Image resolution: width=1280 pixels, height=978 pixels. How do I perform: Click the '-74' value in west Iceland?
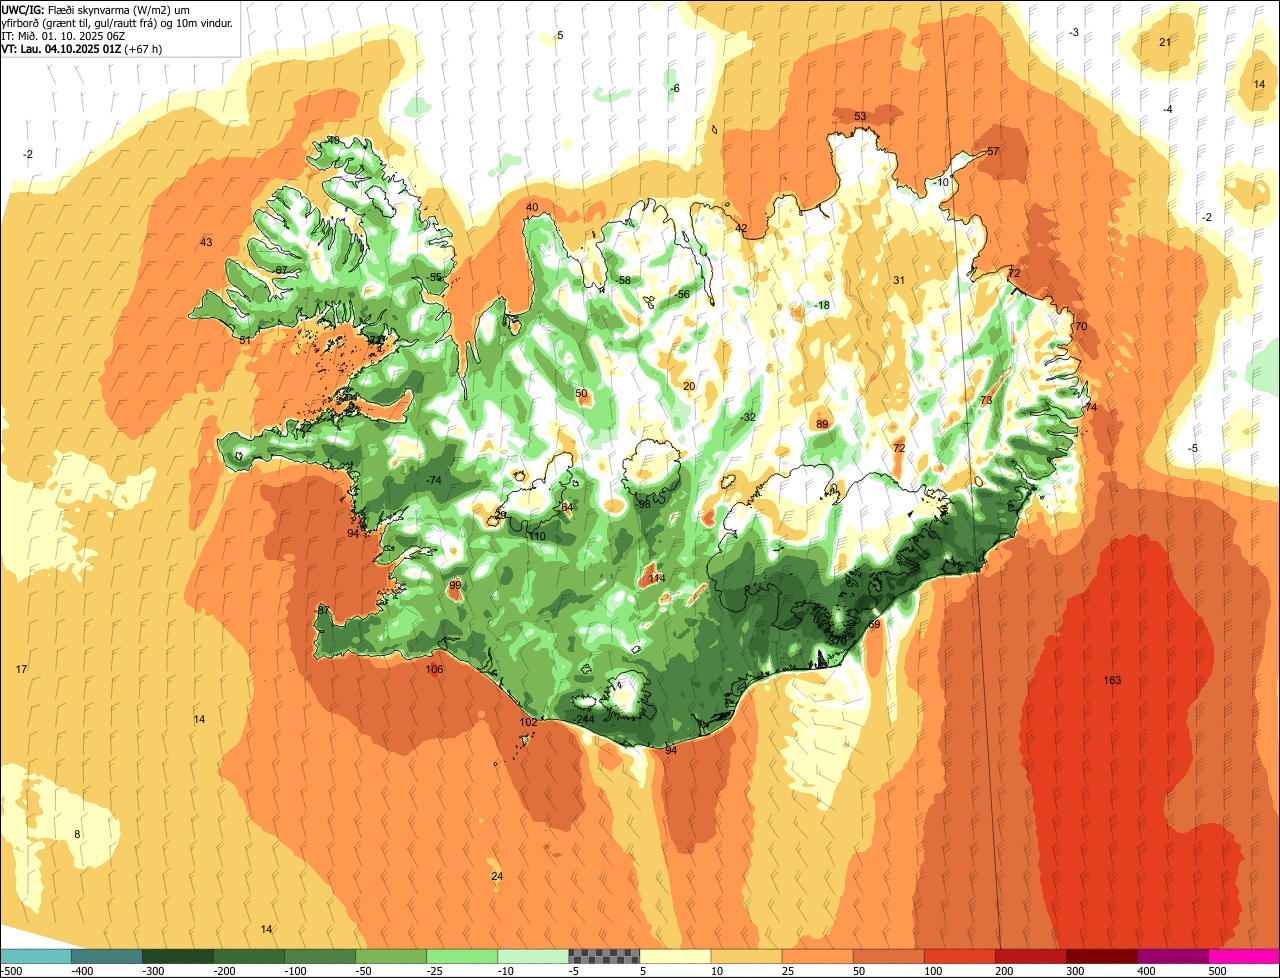pos(433,481)
